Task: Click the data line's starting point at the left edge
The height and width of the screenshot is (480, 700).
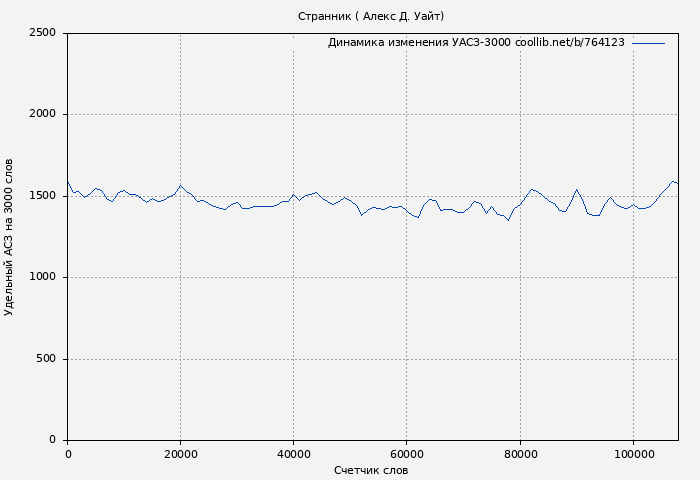Action: [x=68, y=182]
